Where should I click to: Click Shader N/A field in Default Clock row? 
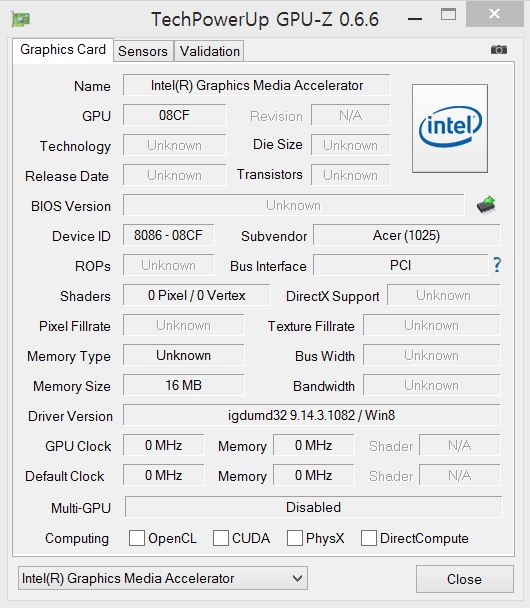click(460, 475)
